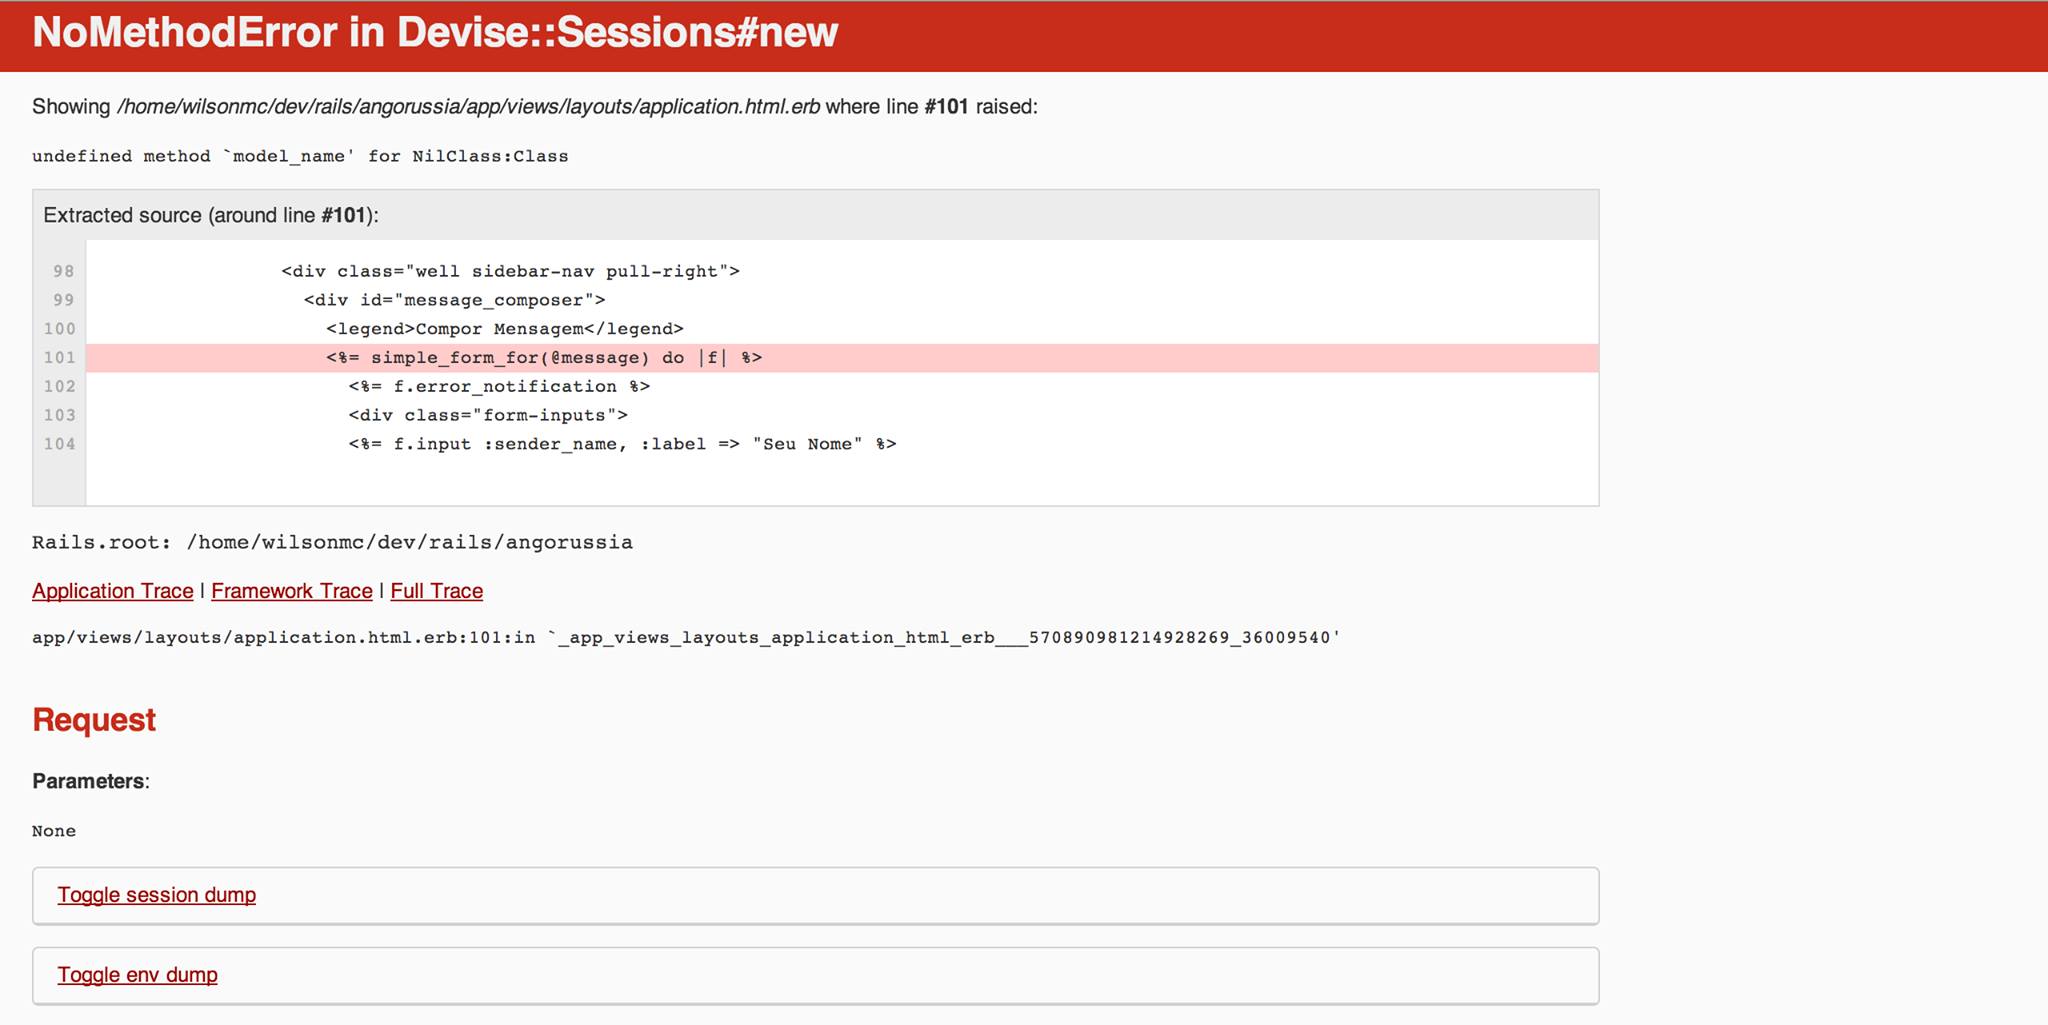Click the Parameters label
Screen dimensions: 2048x1025
[90, 781]
